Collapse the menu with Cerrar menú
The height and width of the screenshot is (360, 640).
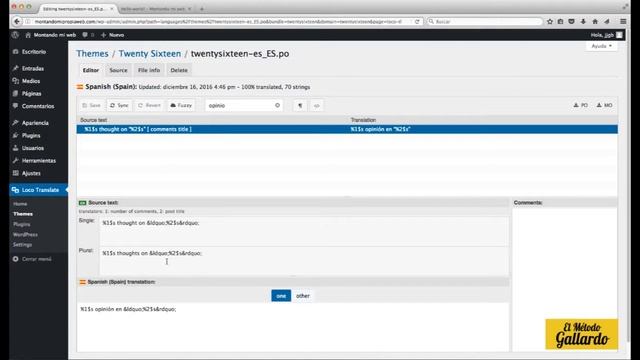[32, 259]
